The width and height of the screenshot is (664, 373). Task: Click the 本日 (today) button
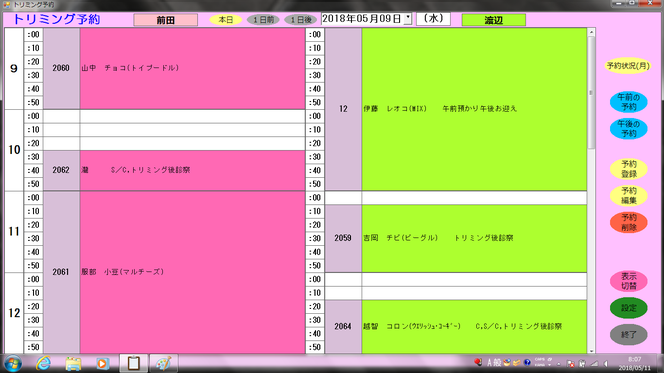coord(226,19)
